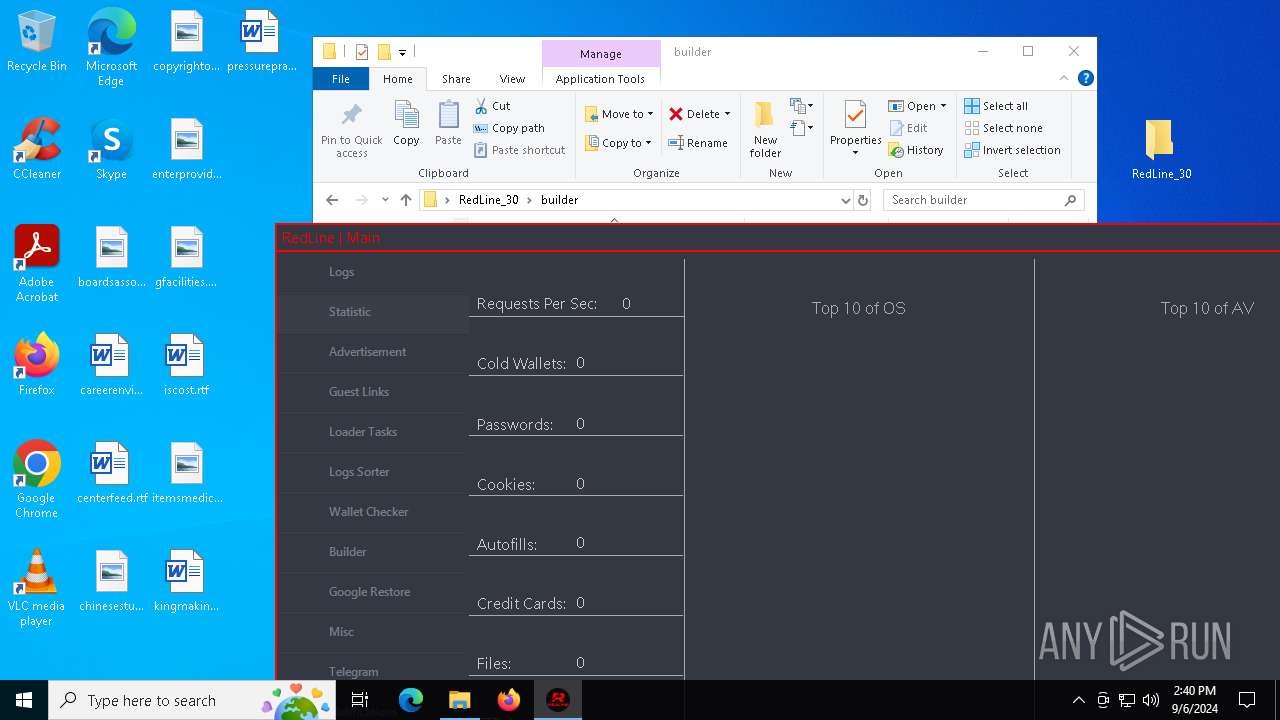
Task: Open the File ribbon tab
Action: 341,79
